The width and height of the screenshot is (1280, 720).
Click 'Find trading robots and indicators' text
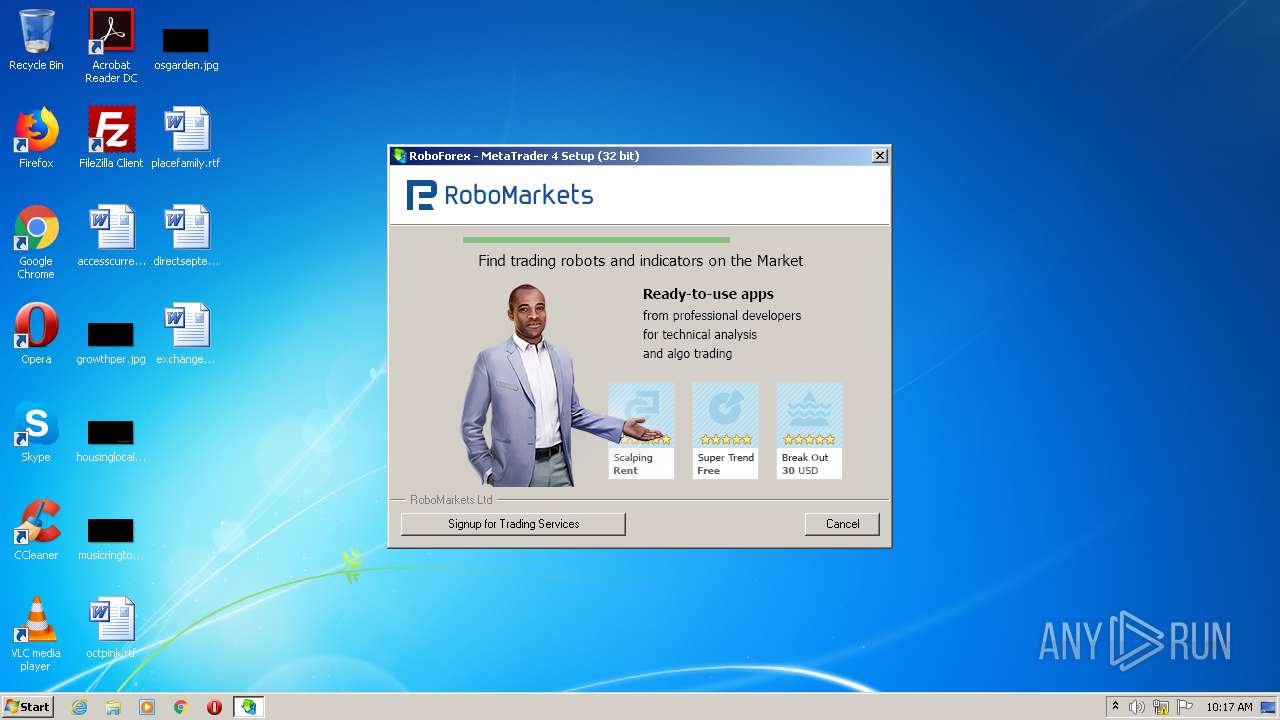(x=641, y=261)
